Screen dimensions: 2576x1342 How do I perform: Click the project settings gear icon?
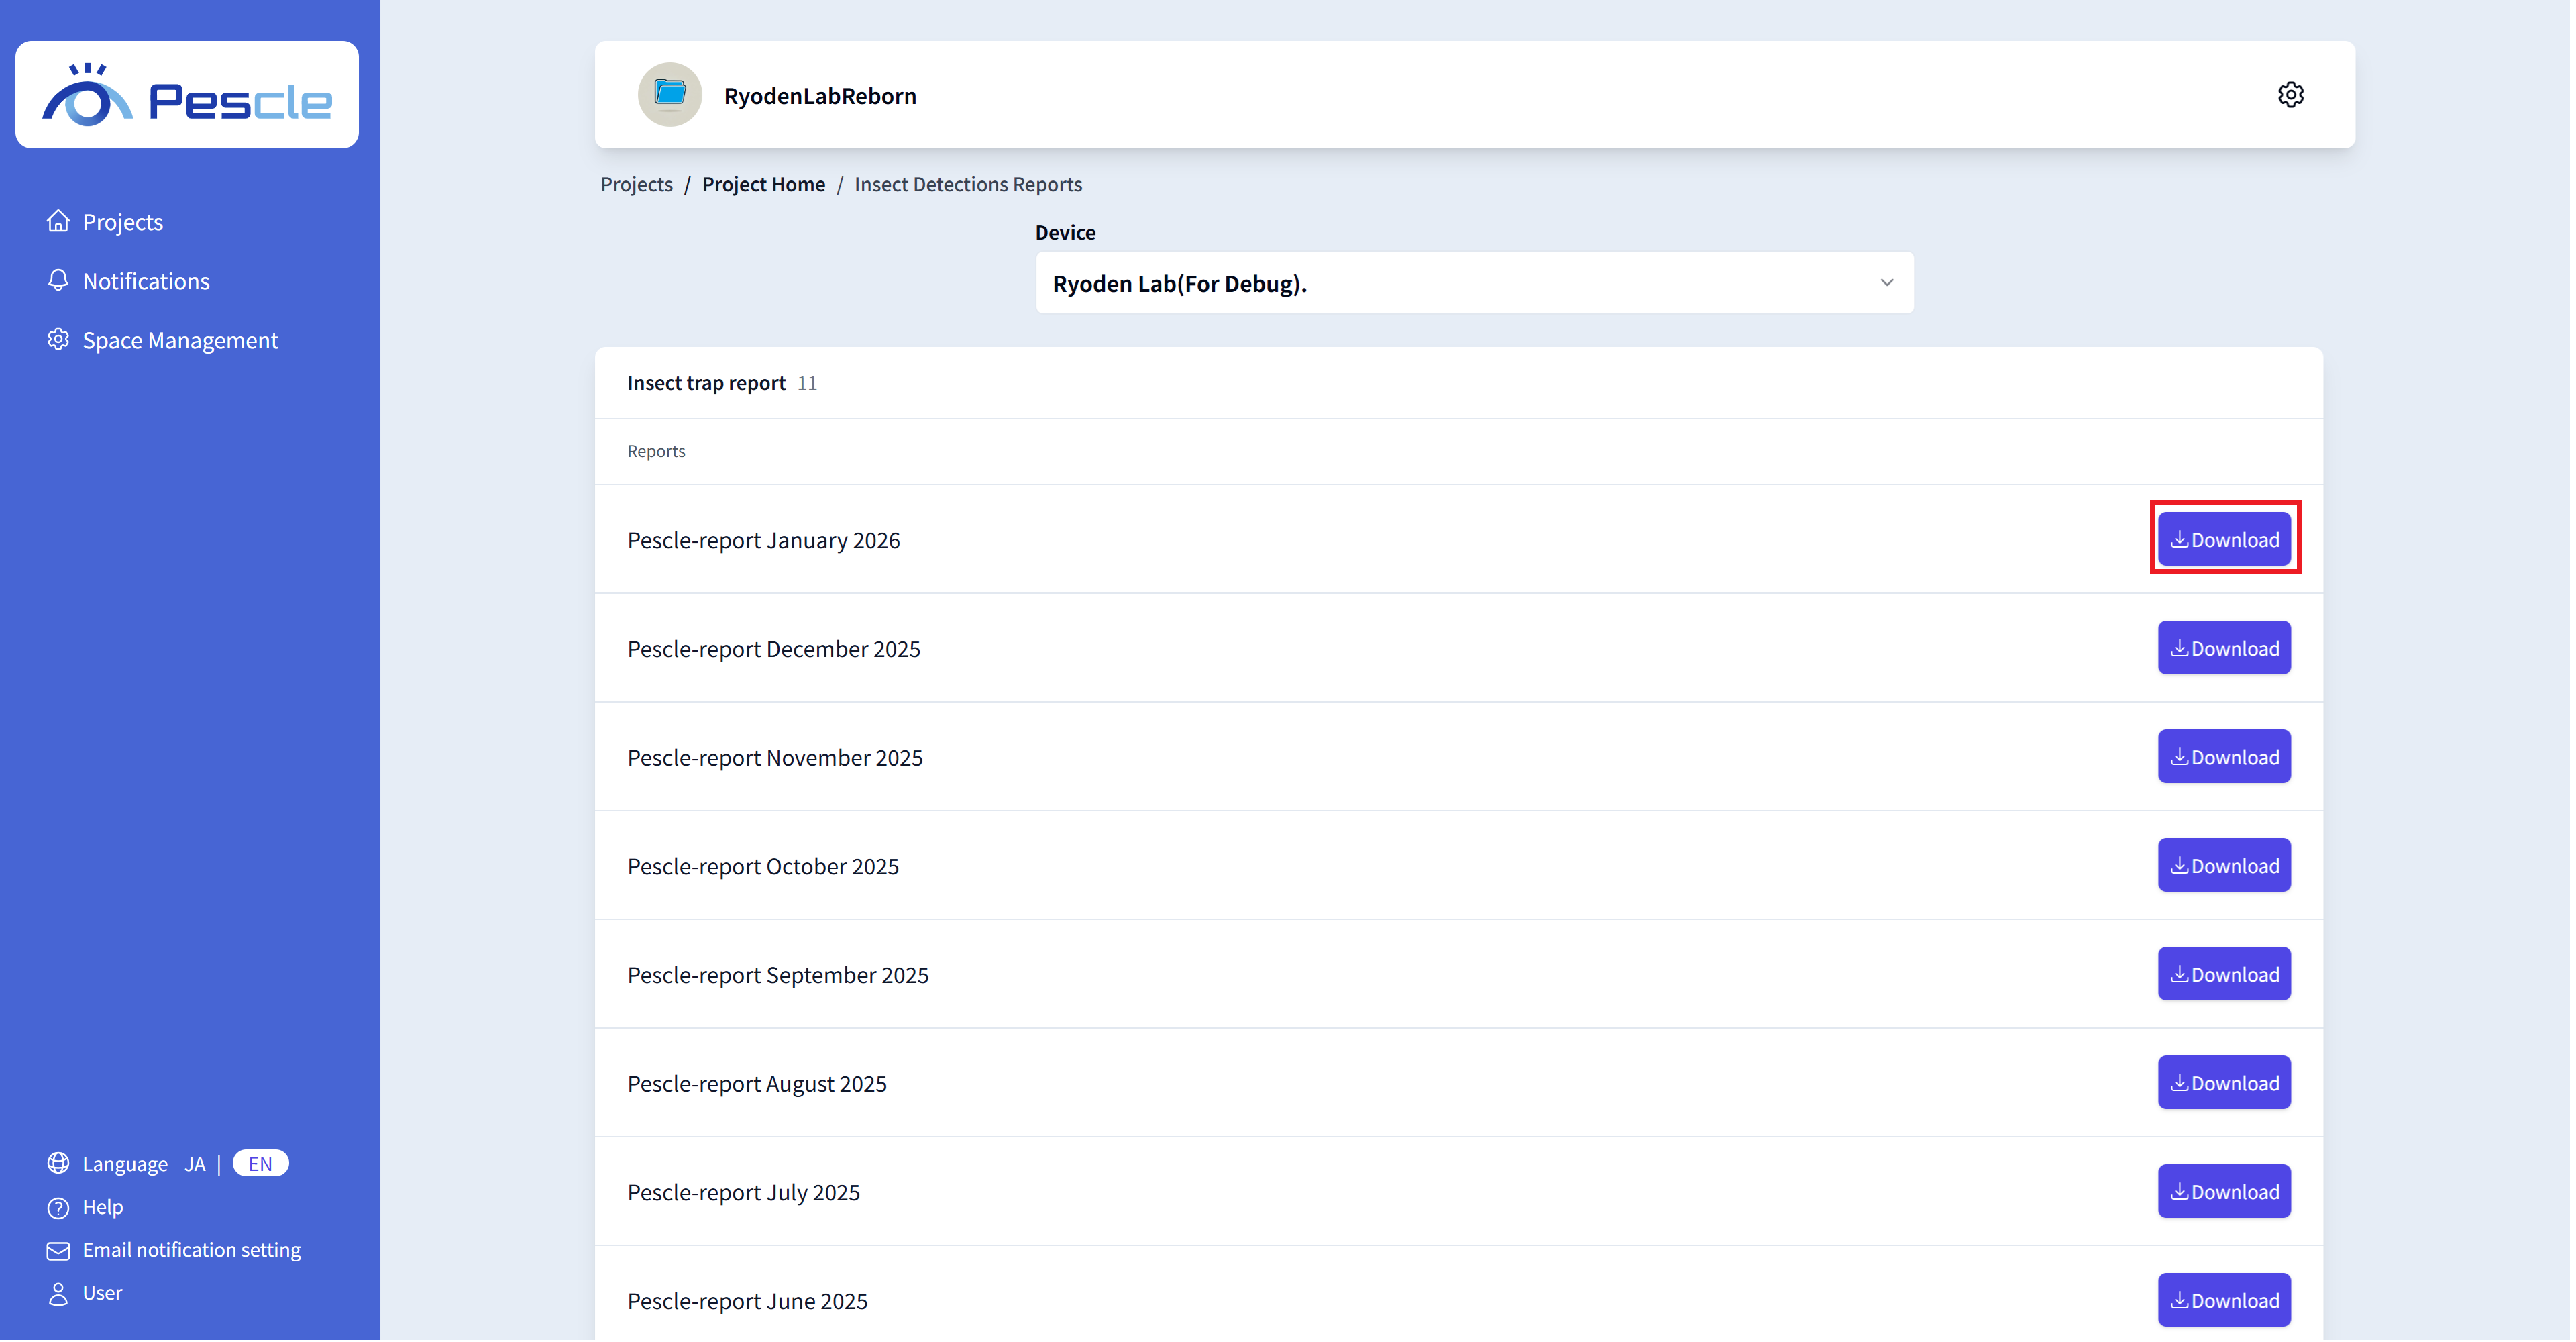(x=2291, y=95)
